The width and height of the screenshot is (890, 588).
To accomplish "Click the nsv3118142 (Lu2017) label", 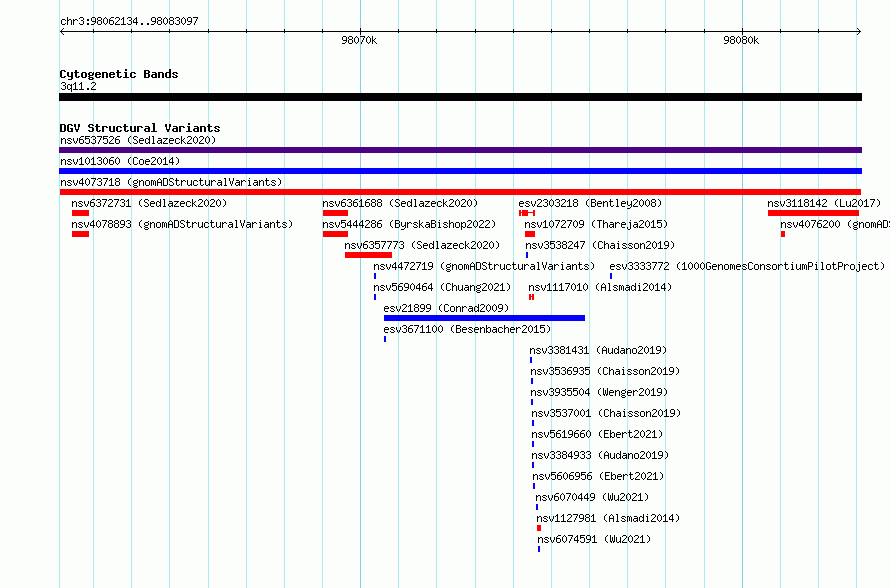I will tap(824, 203).
